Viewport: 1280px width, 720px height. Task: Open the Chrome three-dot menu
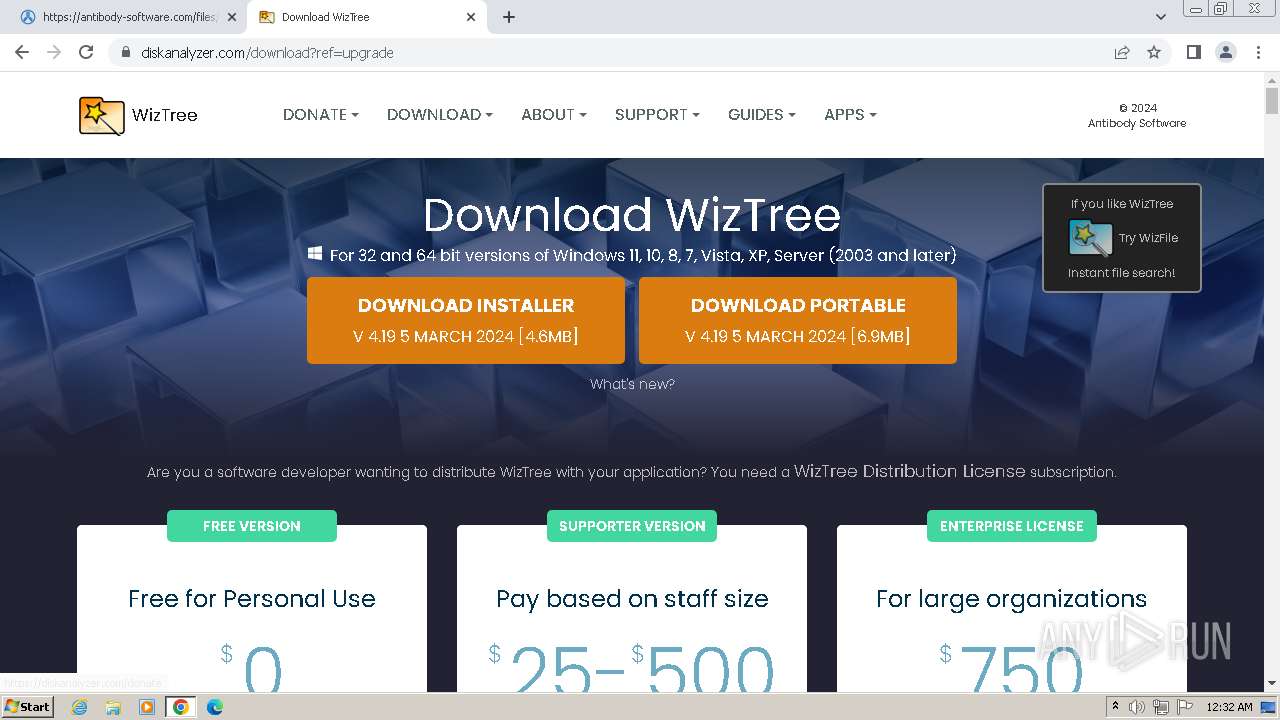point(1258,52)
